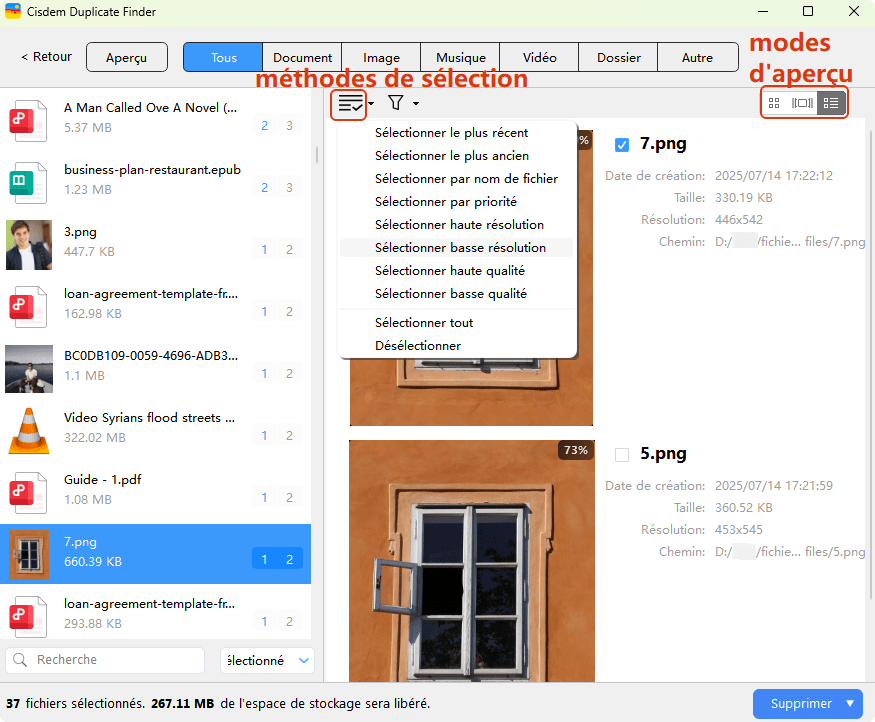
Task: Click the Aperçu button
Action: pos(126,57)
